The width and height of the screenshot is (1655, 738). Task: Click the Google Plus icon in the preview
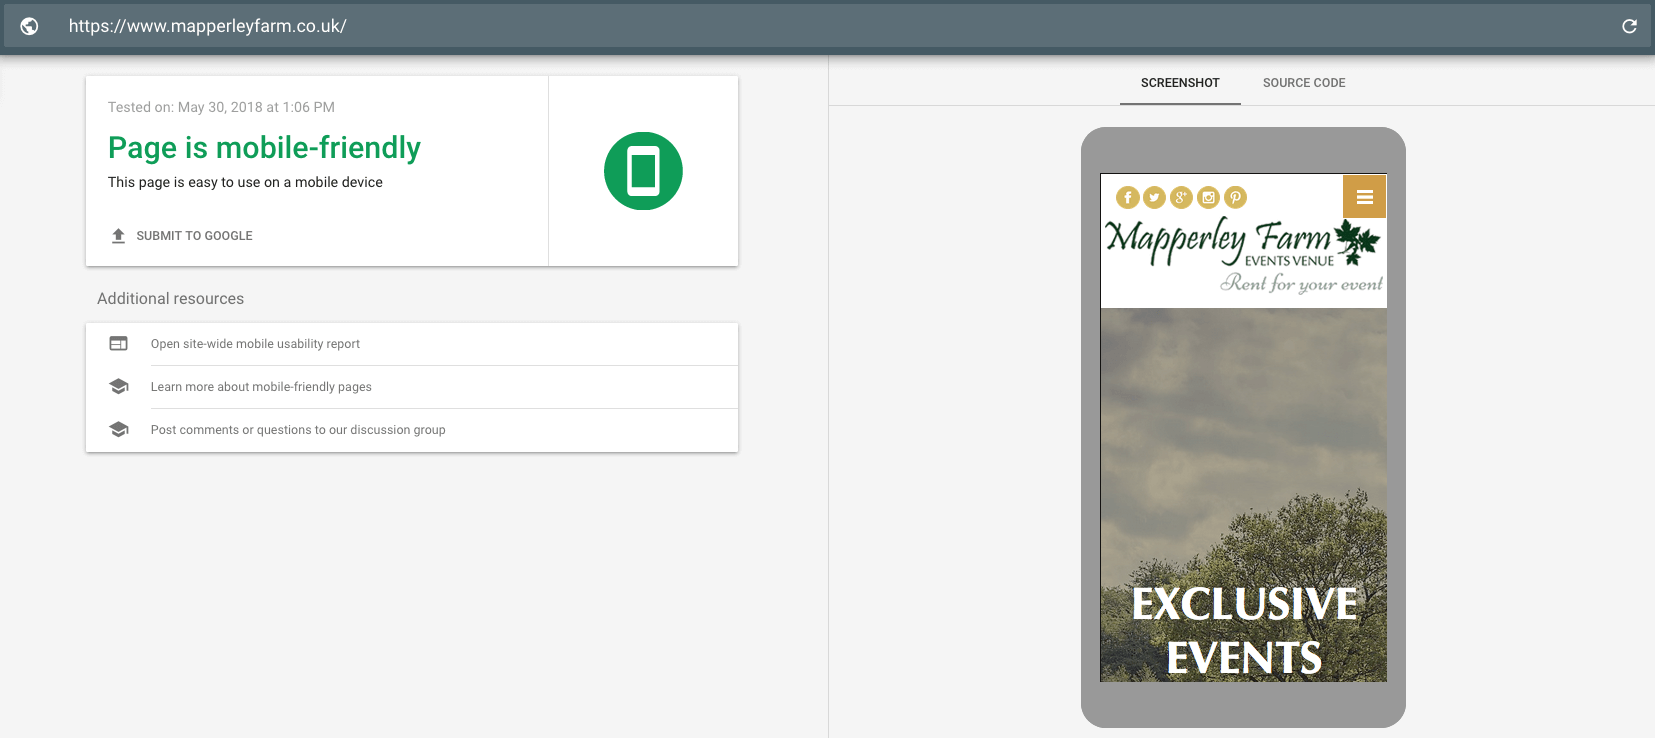coord(1181,198)
